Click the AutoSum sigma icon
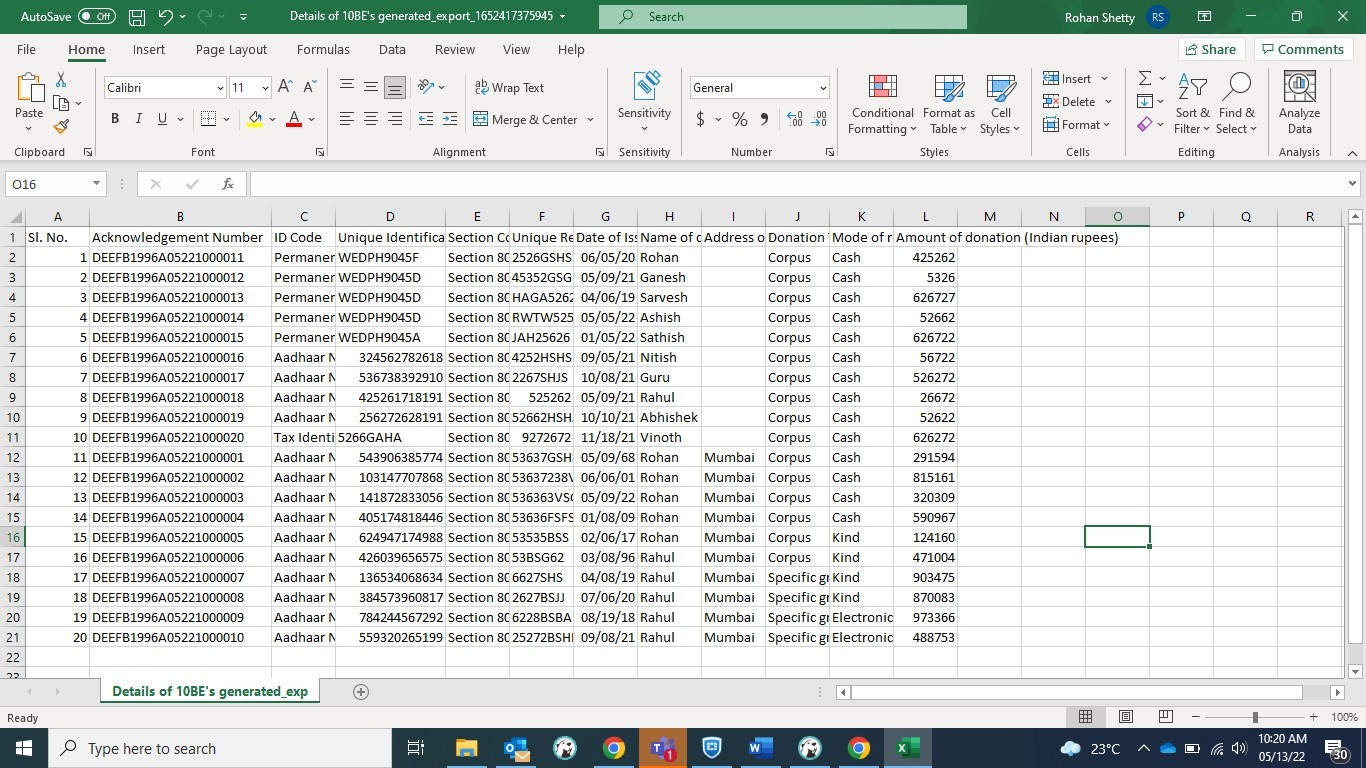Image resolution: width=1366 pixels, height=768 pixels. 1145,78
